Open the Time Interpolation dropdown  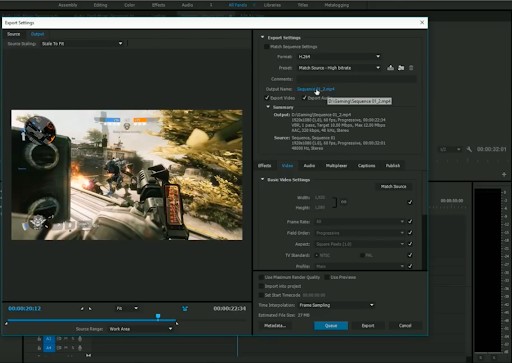(336, 305)
